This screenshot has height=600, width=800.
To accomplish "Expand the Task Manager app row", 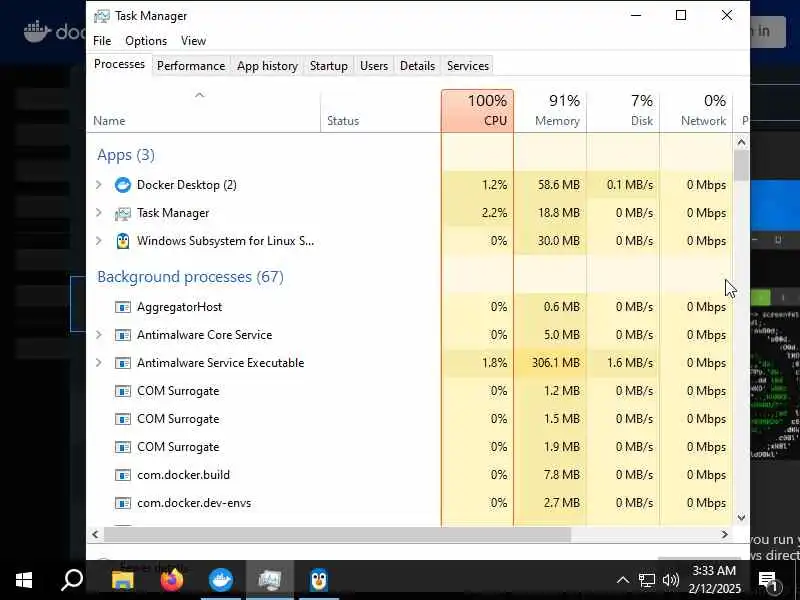I will click(99, 213).
